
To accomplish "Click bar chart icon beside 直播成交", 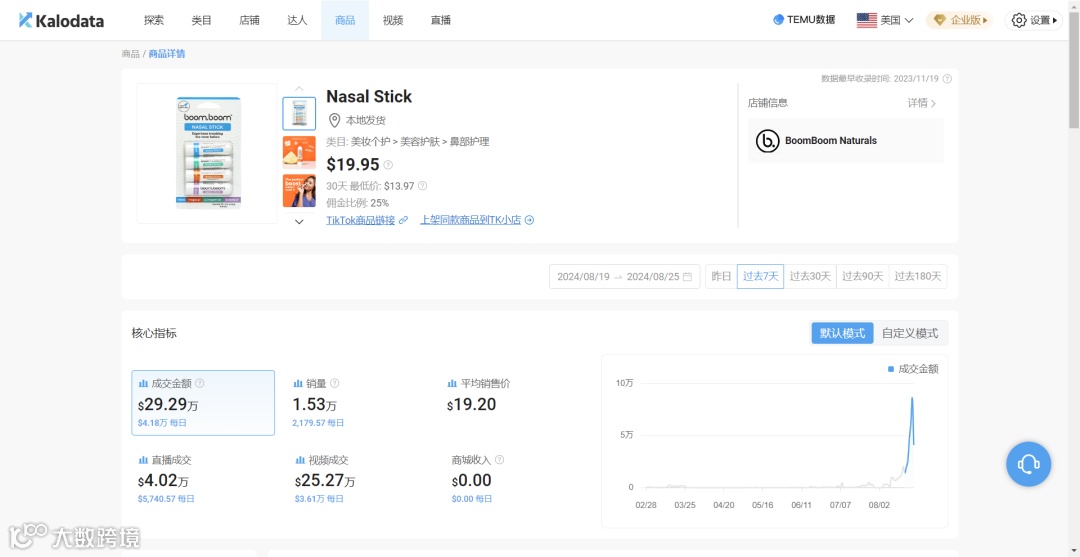I will coord(144,460).
